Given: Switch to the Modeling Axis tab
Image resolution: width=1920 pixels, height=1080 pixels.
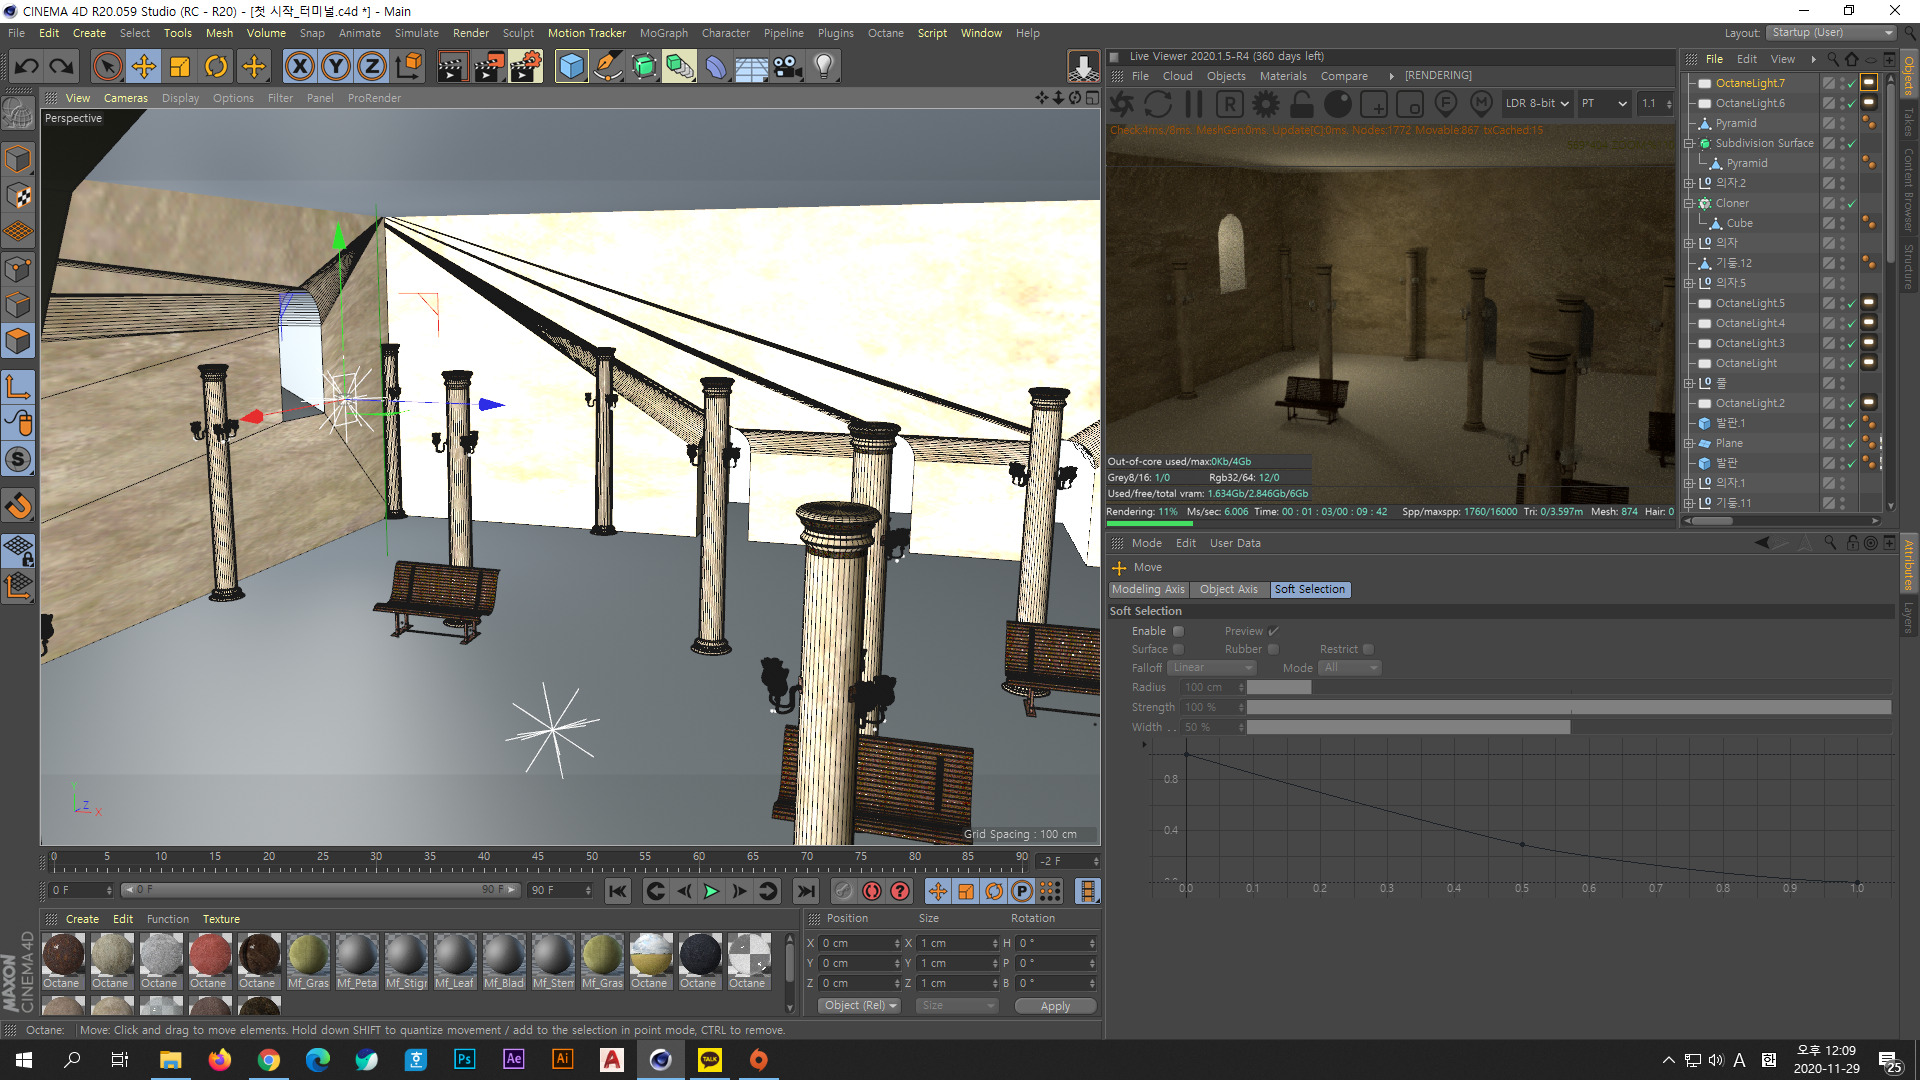Looking at the screenshot, I should [x=1148, y=589].
